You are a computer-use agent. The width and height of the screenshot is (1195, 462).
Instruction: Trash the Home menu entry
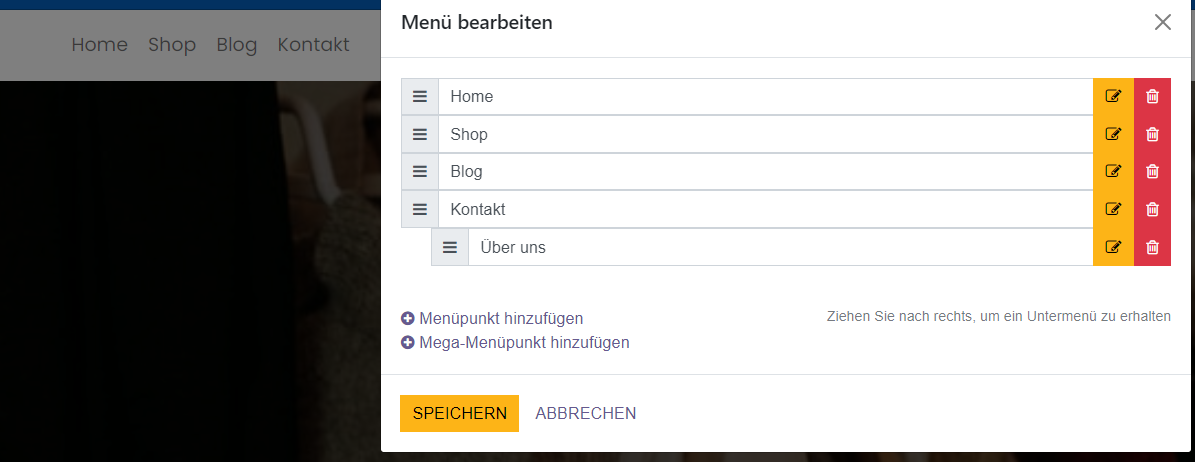coord(1152,96)
